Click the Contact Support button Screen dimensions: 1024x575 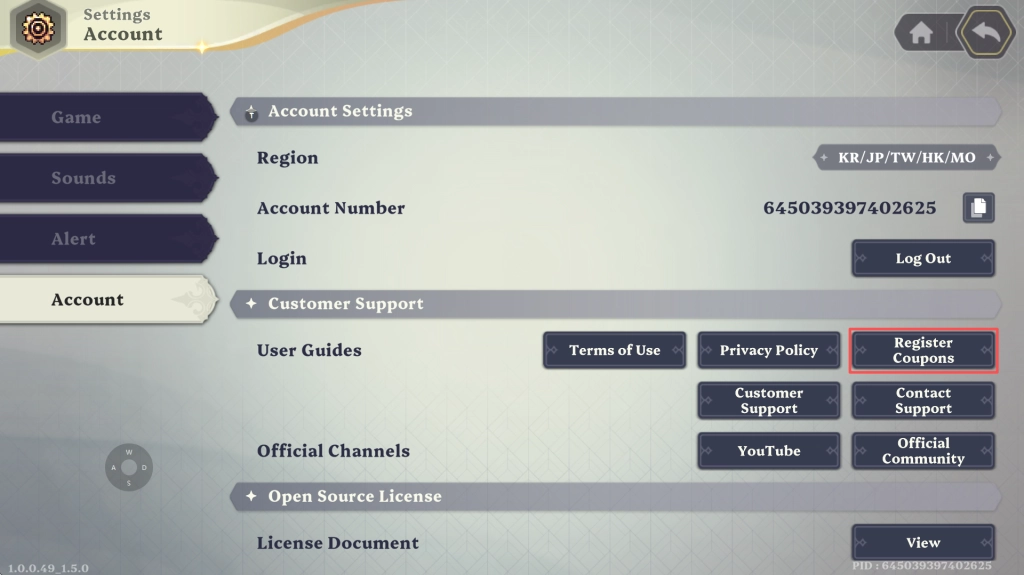(x=923, y=401)
